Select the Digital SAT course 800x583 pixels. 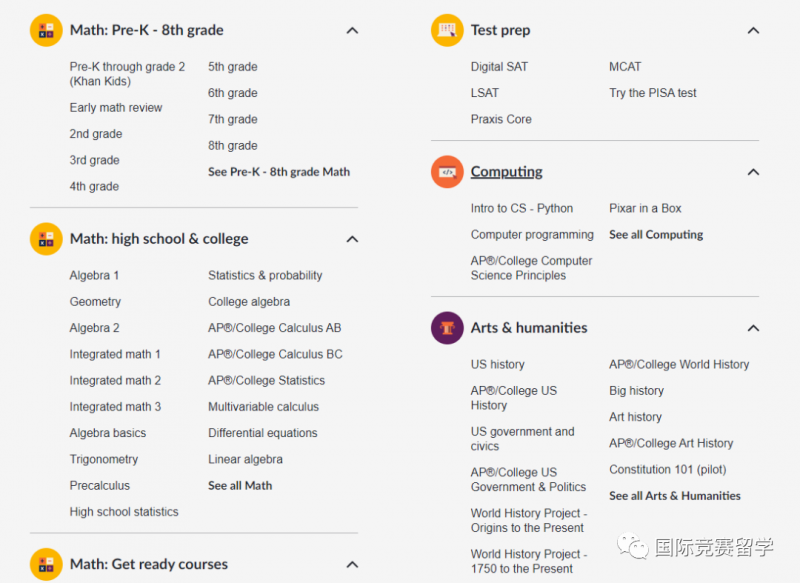click(499, 67)
